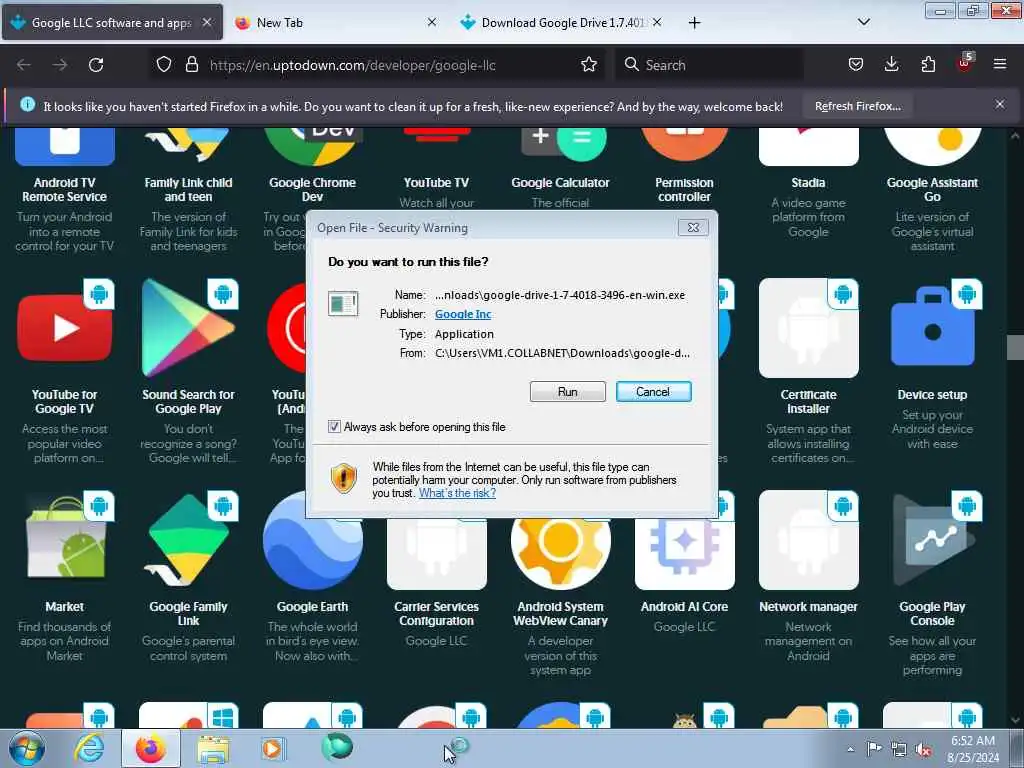Click the Firefox Search box

tap(709, 65)
